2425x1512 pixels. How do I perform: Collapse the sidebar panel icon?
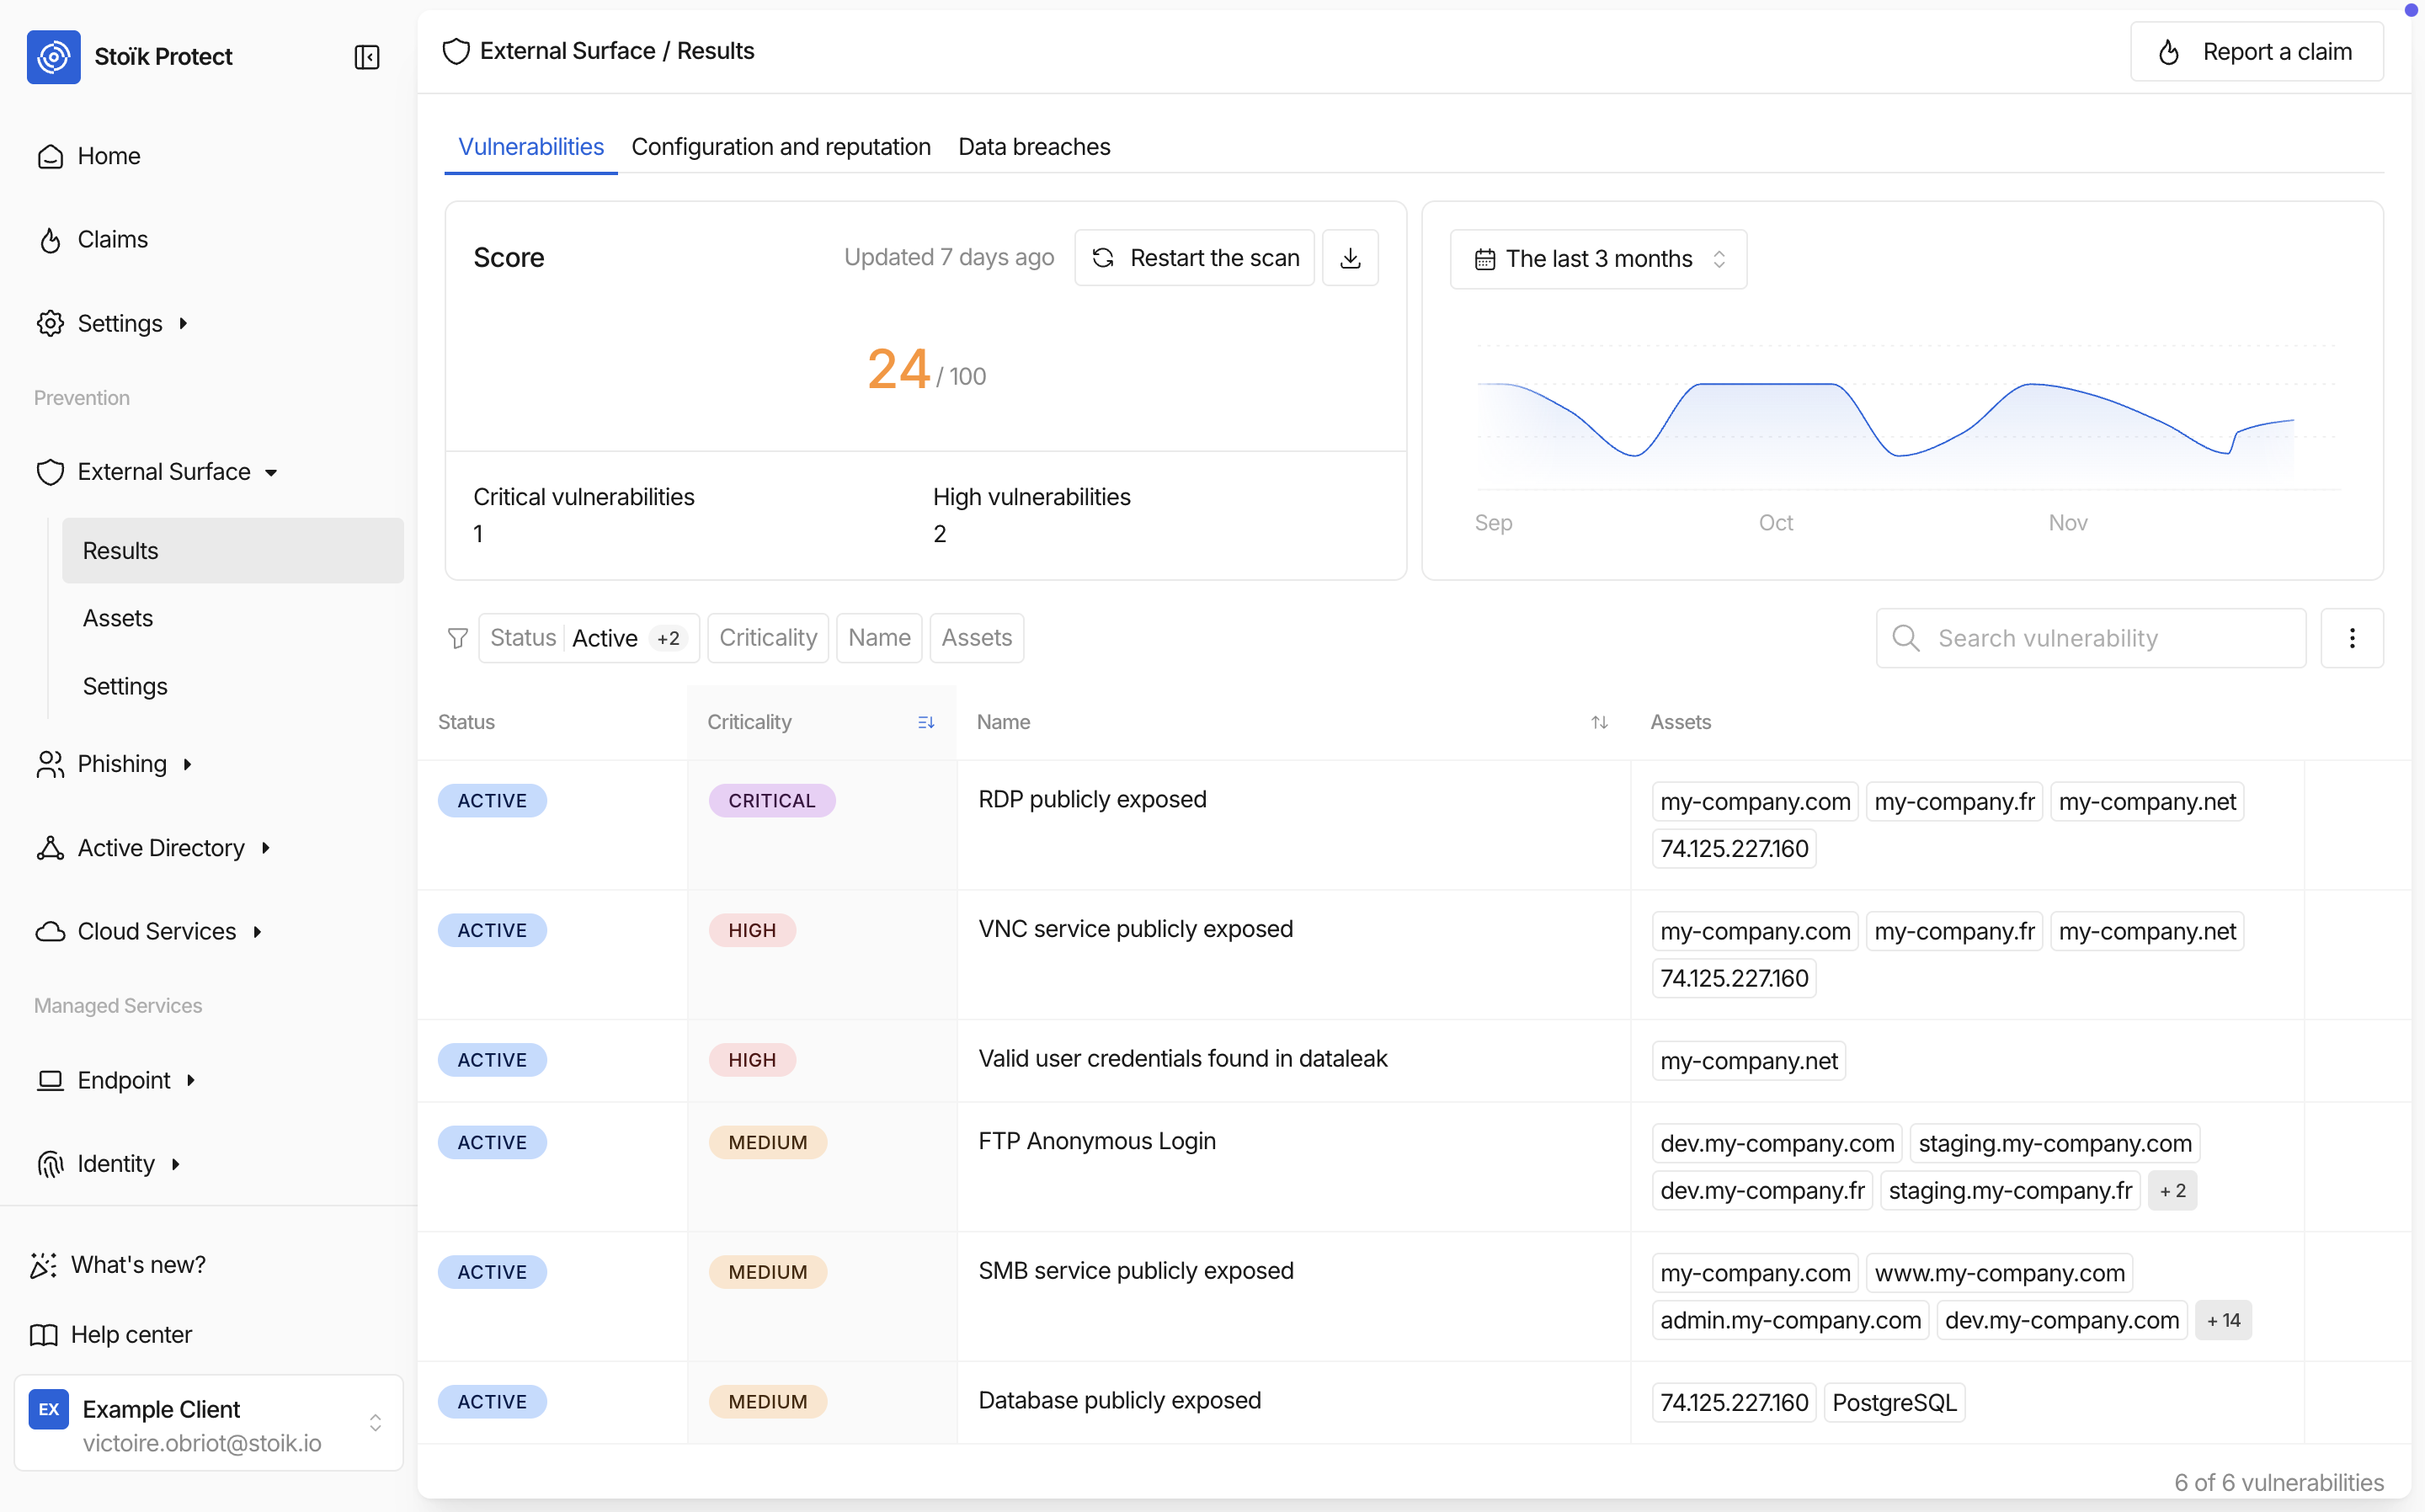[x=367, y=57]
